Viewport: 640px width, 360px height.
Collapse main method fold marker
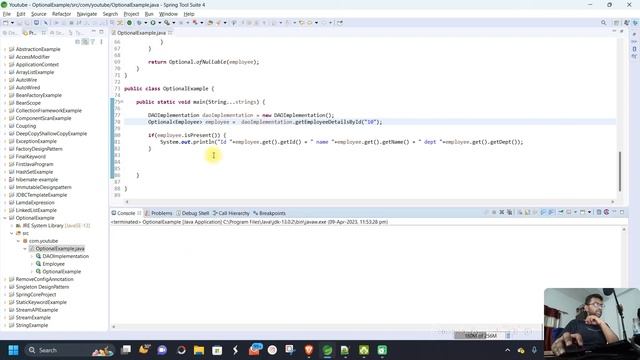pyautogui.click(x=121, y=102)
